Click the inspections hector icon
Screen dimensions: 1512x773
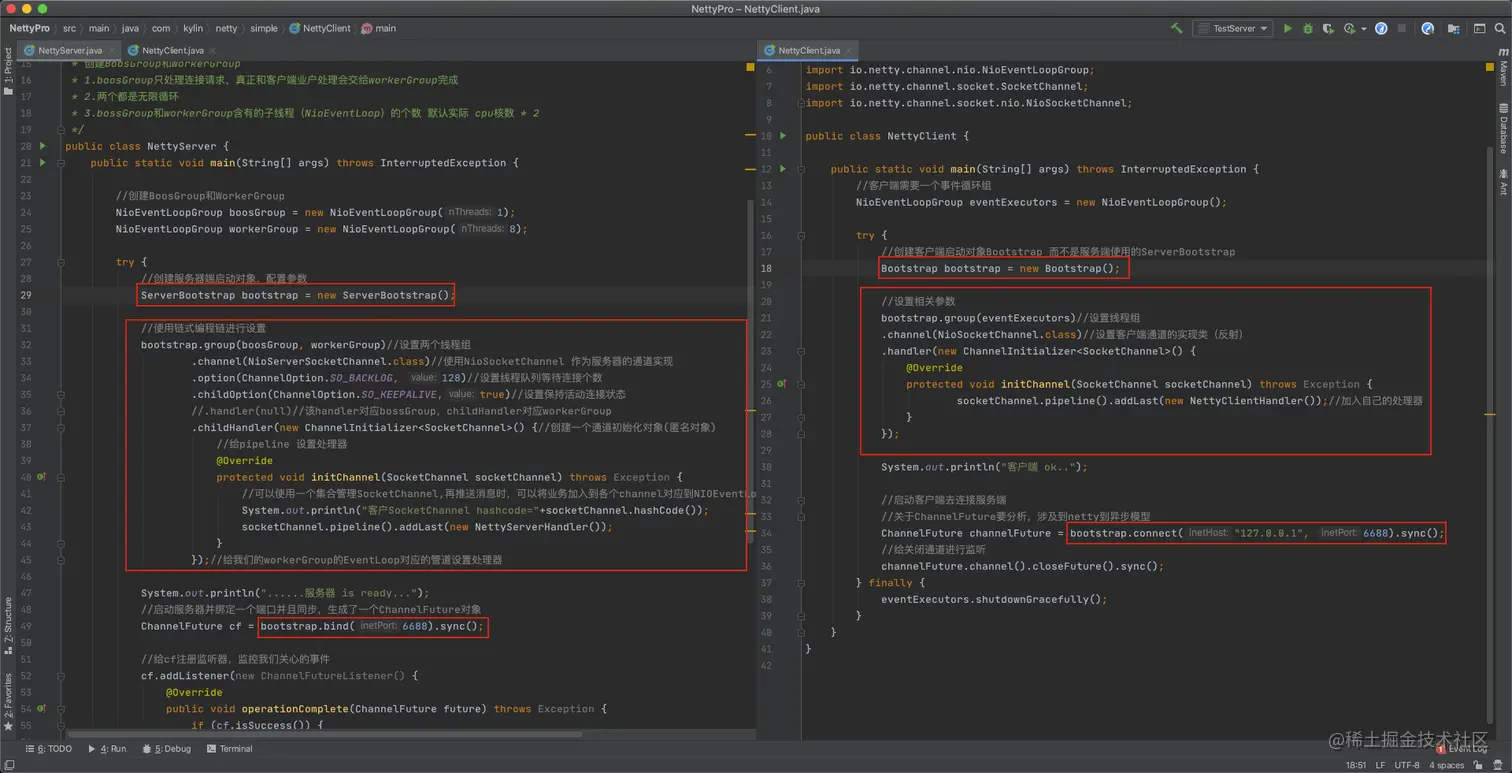click(1499, 765)
